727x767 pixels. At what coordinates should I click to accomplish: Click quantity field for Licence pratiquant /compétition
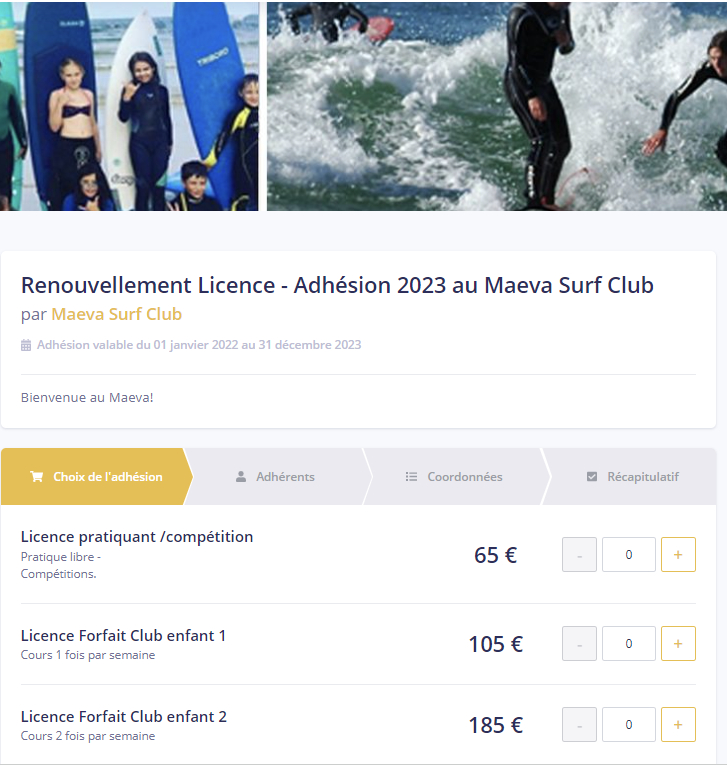[628, 554]
